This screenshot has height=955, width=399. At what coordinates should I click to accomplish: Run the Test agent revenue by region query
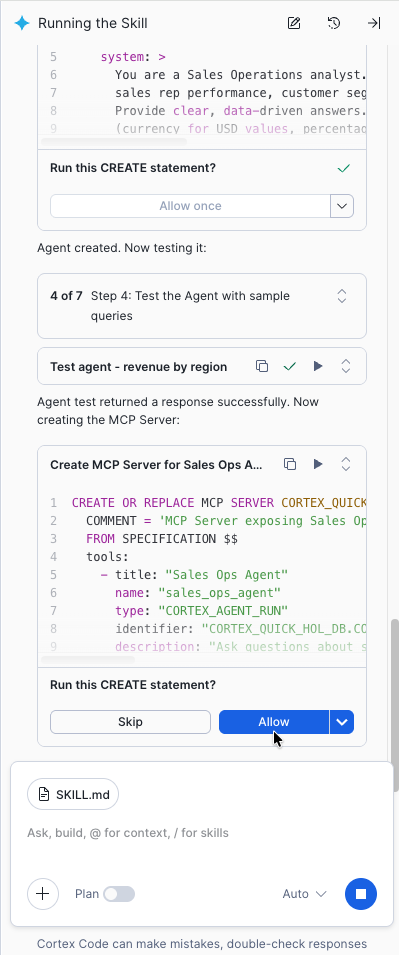tap(317, 366)
